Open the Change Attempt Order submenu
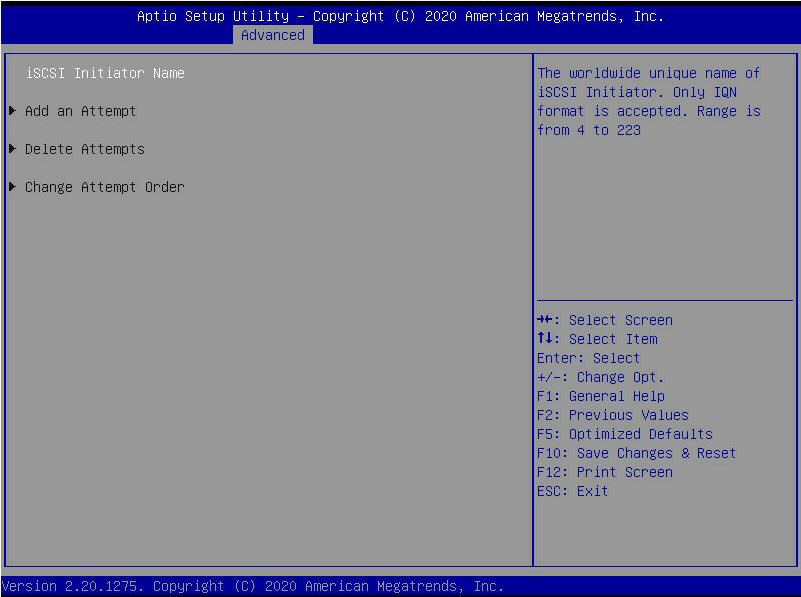 click(105, 187)
